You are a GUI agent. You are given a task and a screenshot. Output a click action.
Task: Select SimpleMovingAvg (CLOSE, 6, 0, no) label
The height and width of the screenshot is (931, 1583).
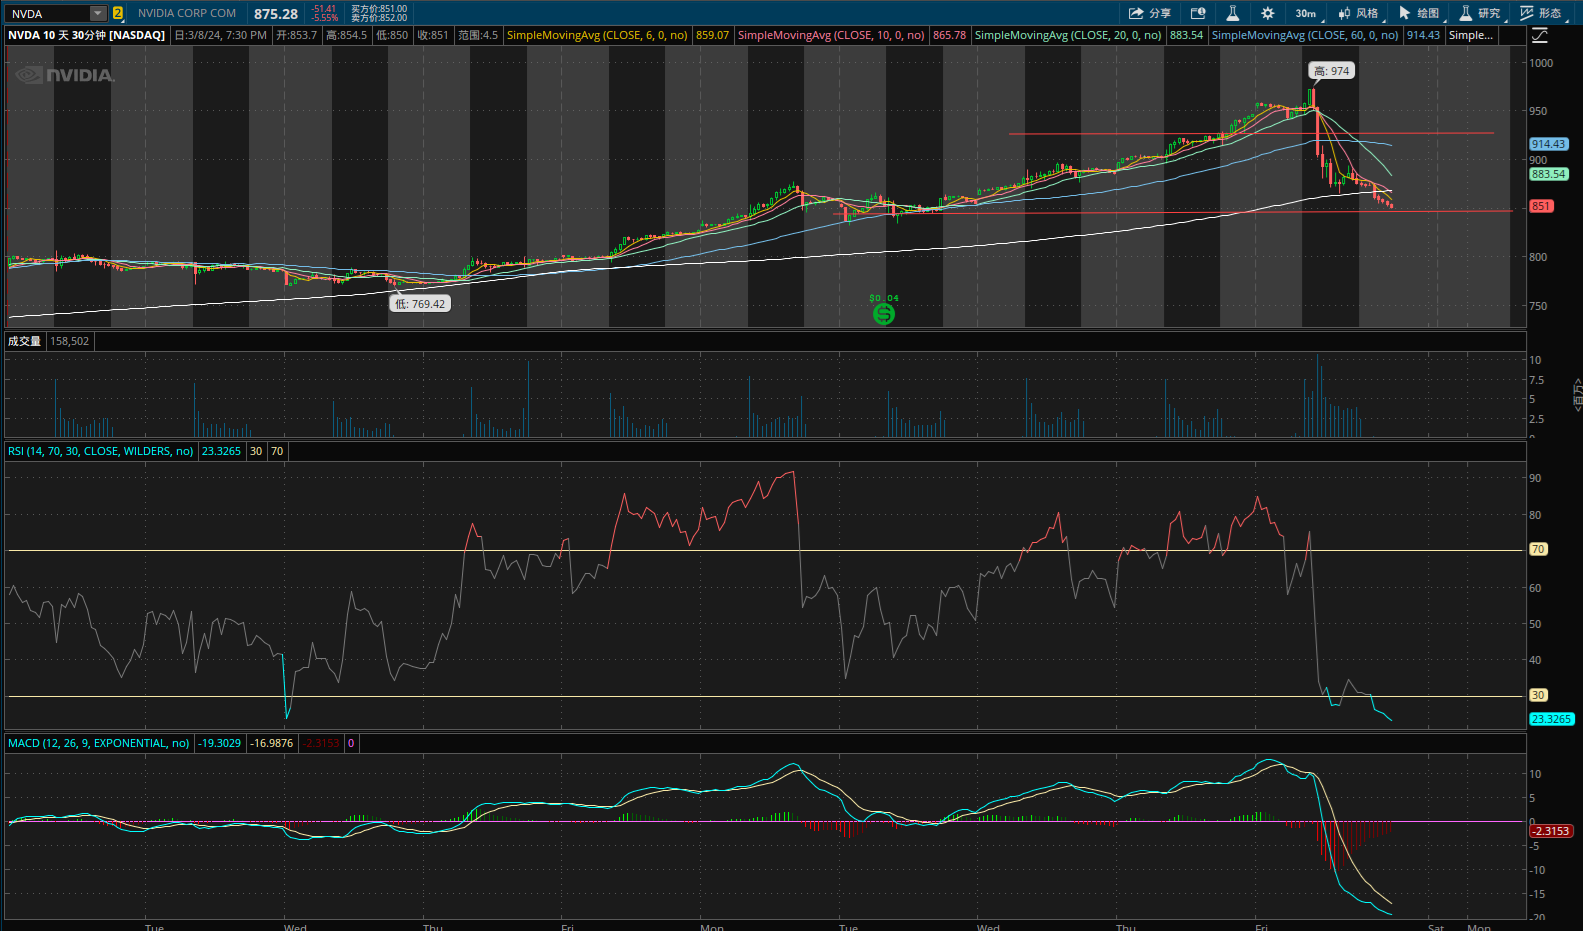point(597,35)
